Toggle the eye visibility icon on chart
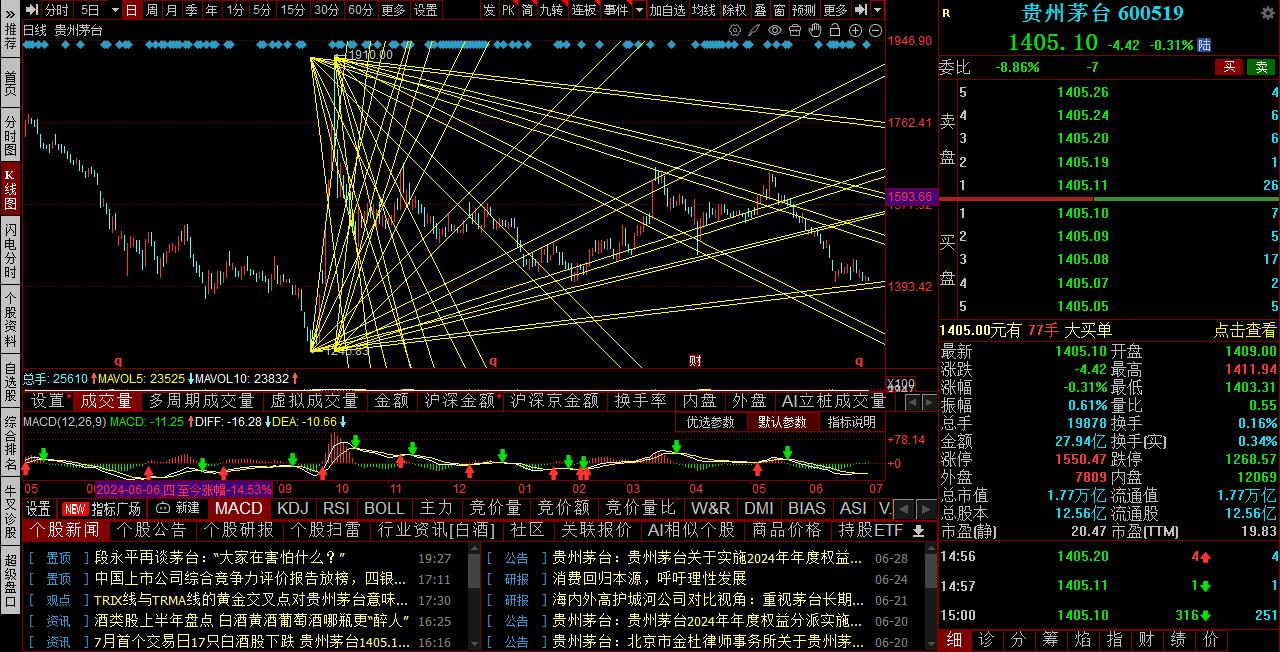 pos(775,30)
